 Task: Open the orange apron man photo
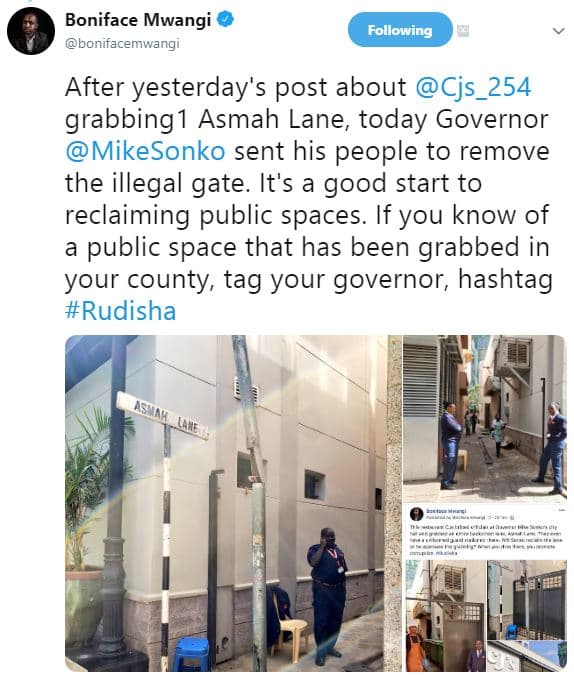point(446,616)
